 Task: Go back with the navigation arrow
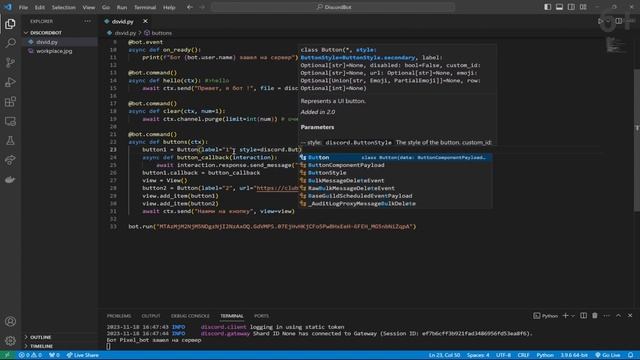coord(190,7)
